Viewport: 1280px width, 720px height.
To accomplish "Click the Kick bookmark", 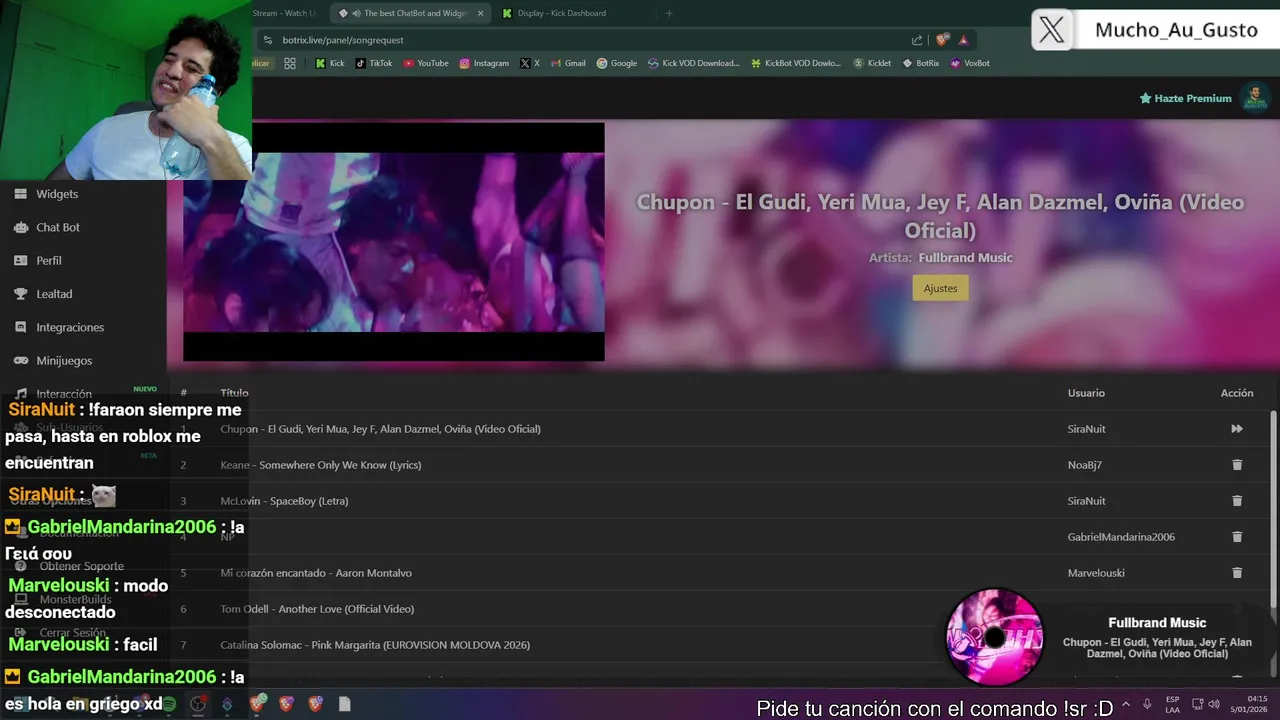I will 329,63.
